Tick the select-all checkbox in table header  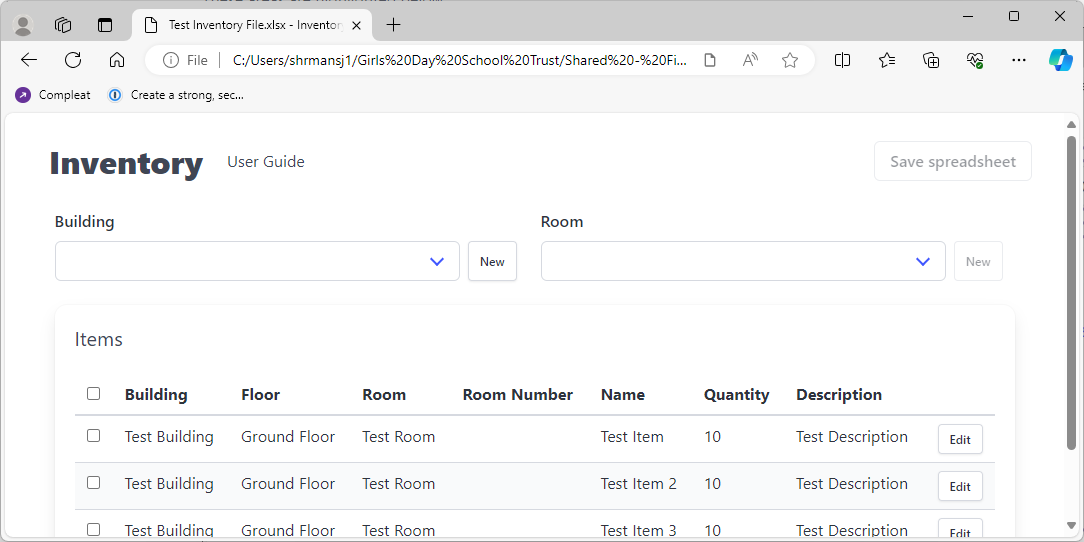(x=94, y=394)
